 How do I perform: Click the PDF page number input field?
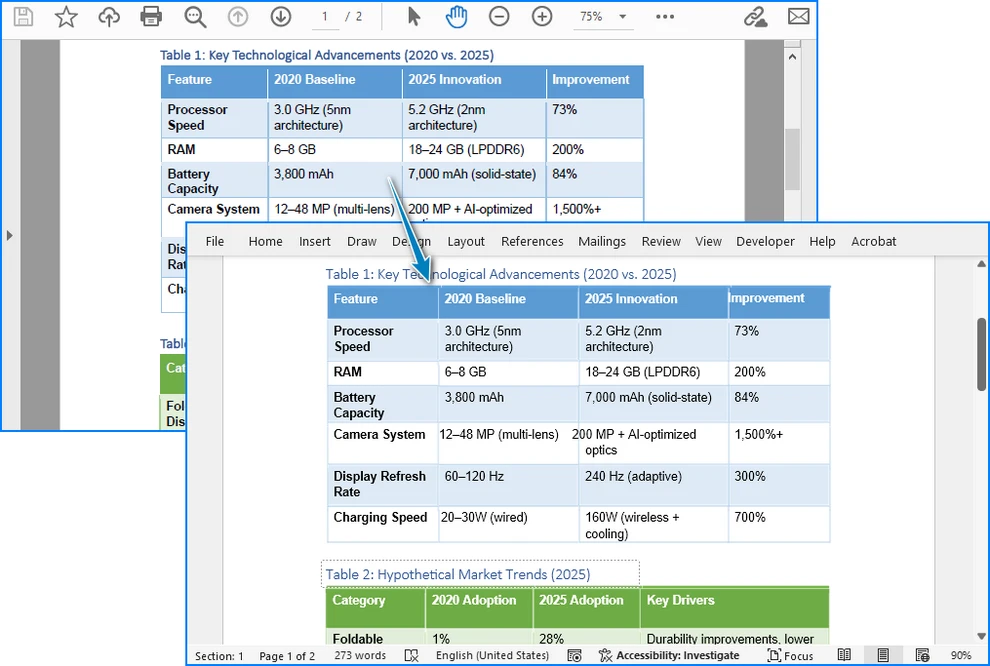pyautogui.click(x=327, y=16)
